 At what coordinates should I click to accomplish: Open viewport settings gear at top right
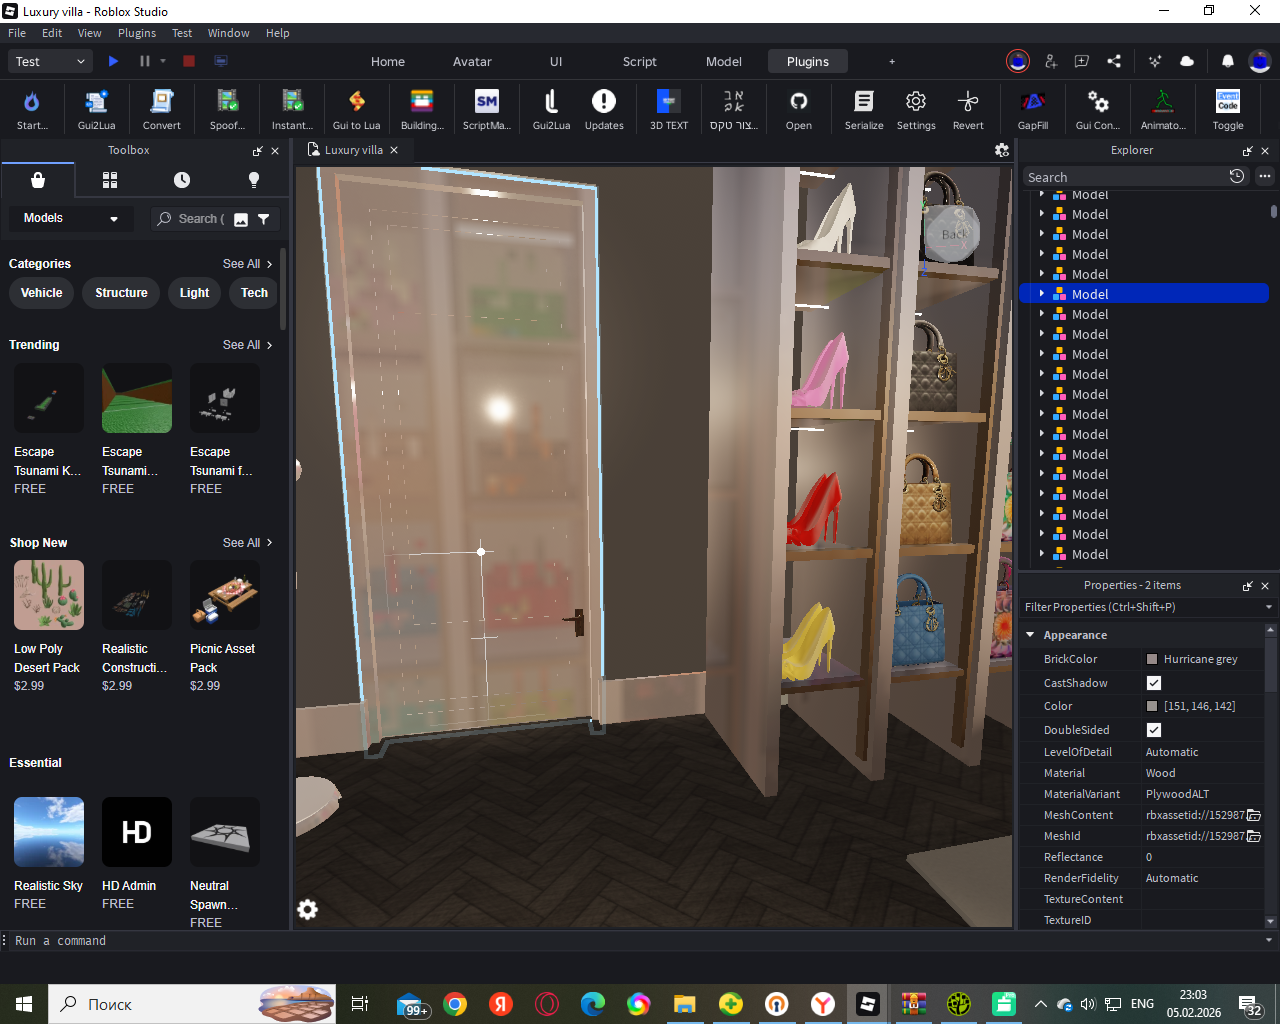(1002, 150)
